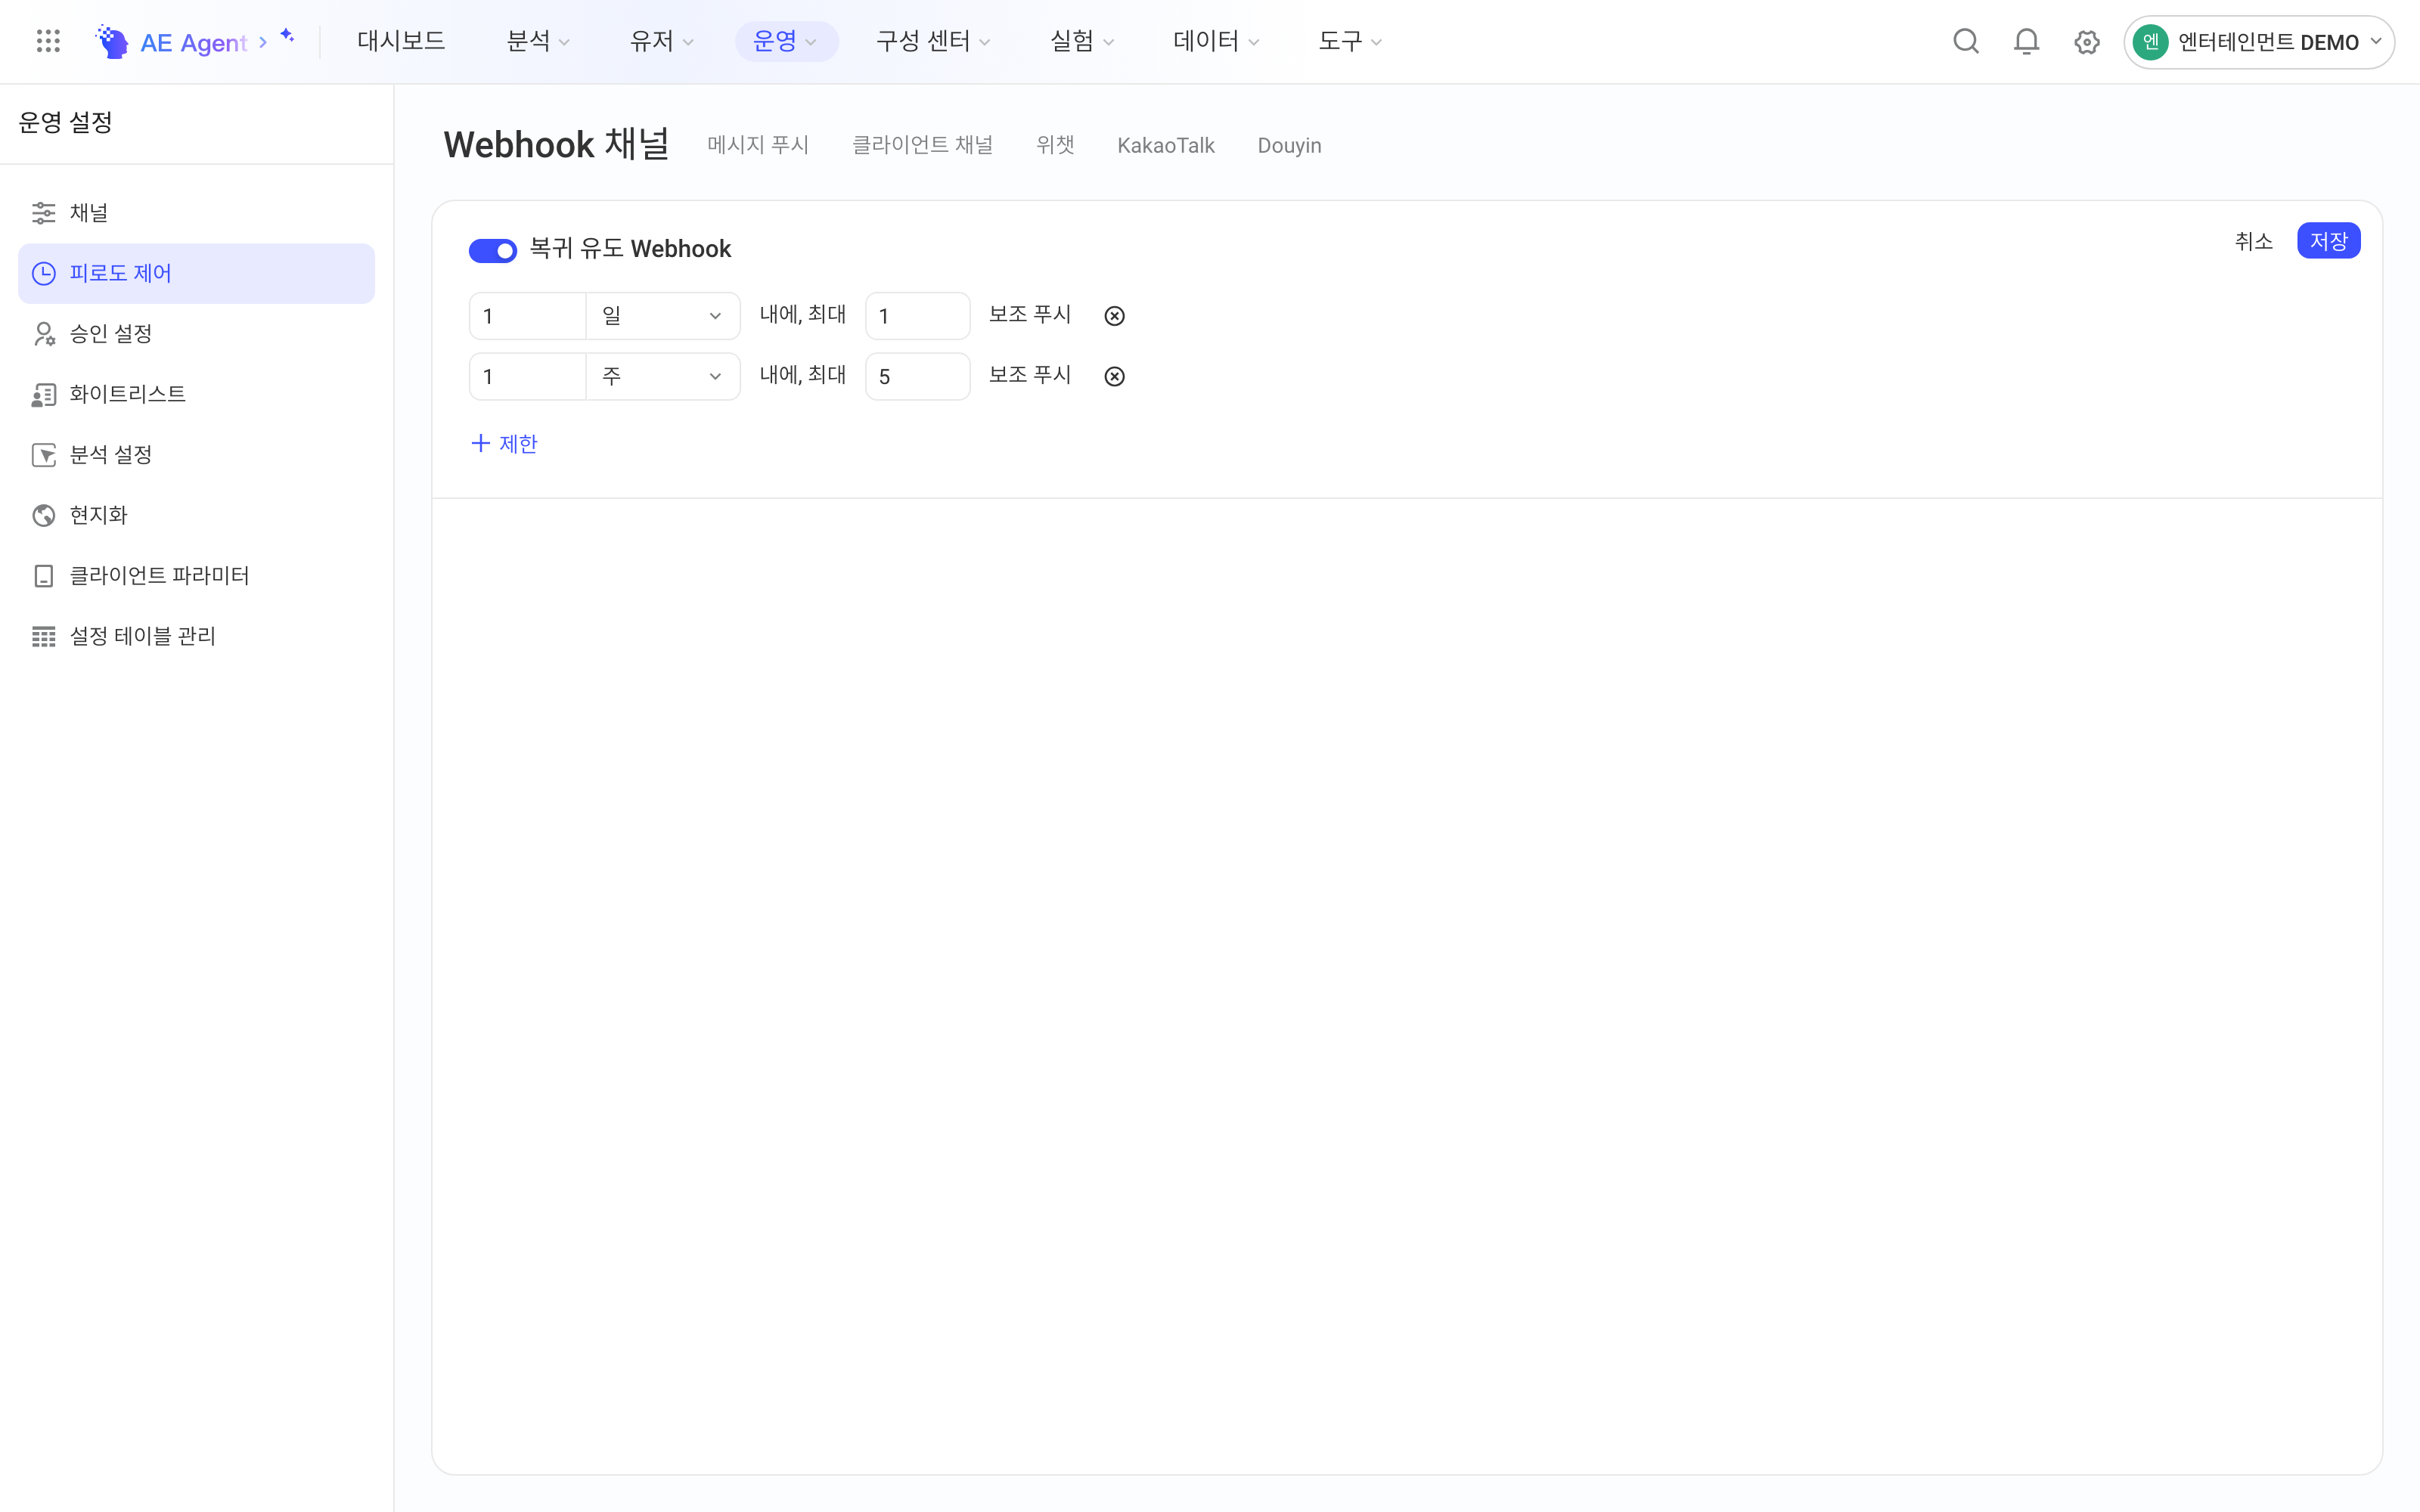Click the 현지화 globe icon

[x=44, y=515]
